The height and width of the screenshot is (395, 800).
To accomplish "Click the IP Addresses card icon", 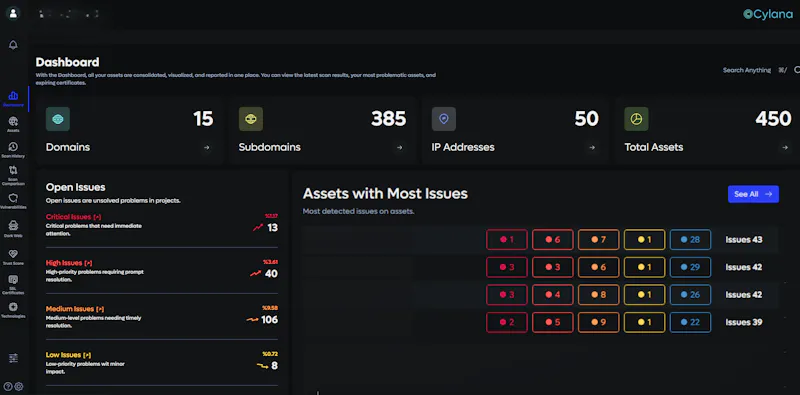I will coord(443,119).
